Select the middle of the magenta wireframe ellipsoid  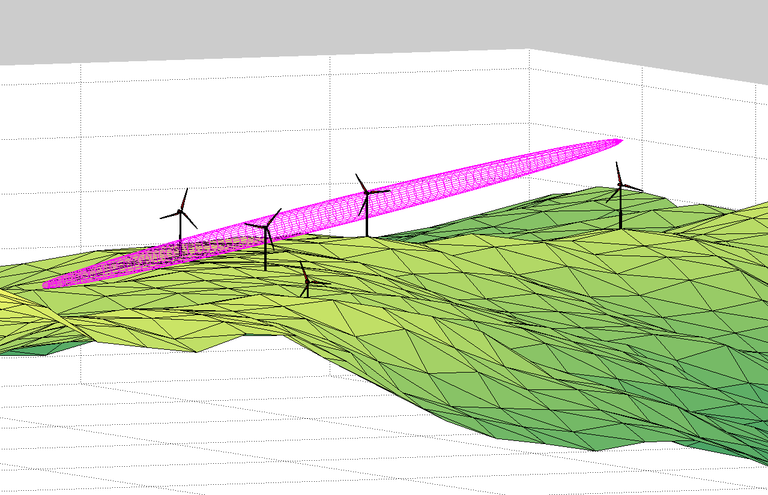tap(330, 212)
